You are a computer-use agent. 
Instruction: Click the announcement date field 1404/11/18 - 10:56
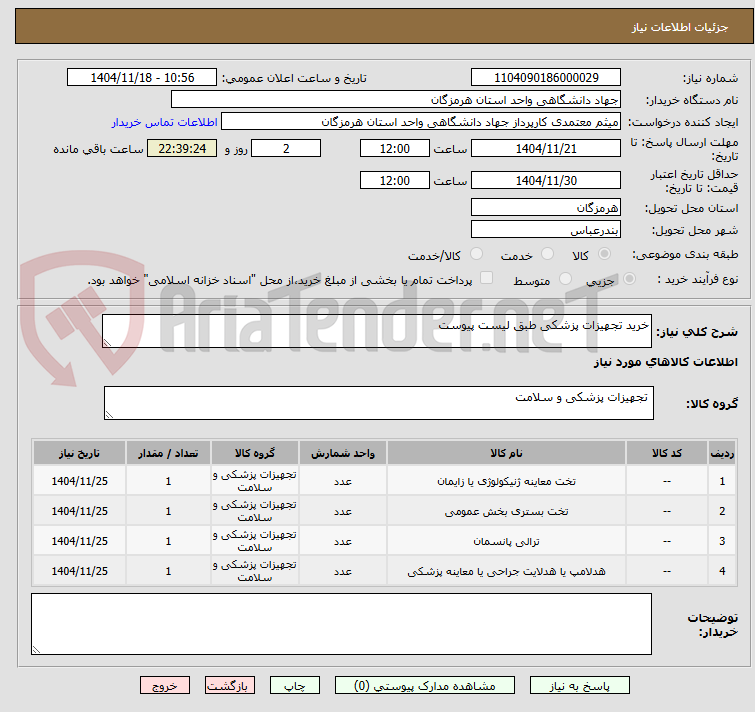[142, 78]
